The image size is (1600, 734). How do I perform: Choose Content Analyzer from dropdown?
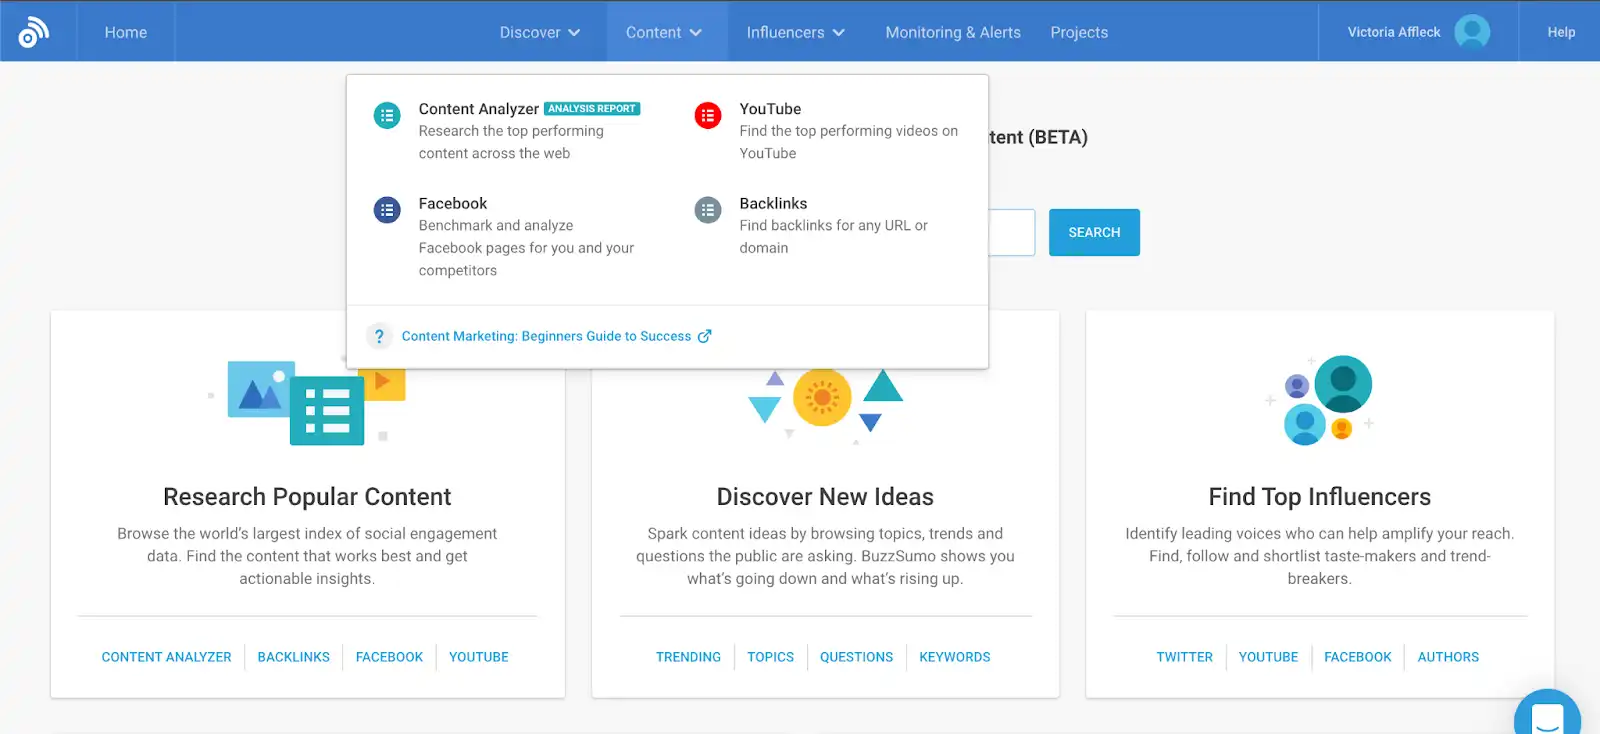point(479,108)
